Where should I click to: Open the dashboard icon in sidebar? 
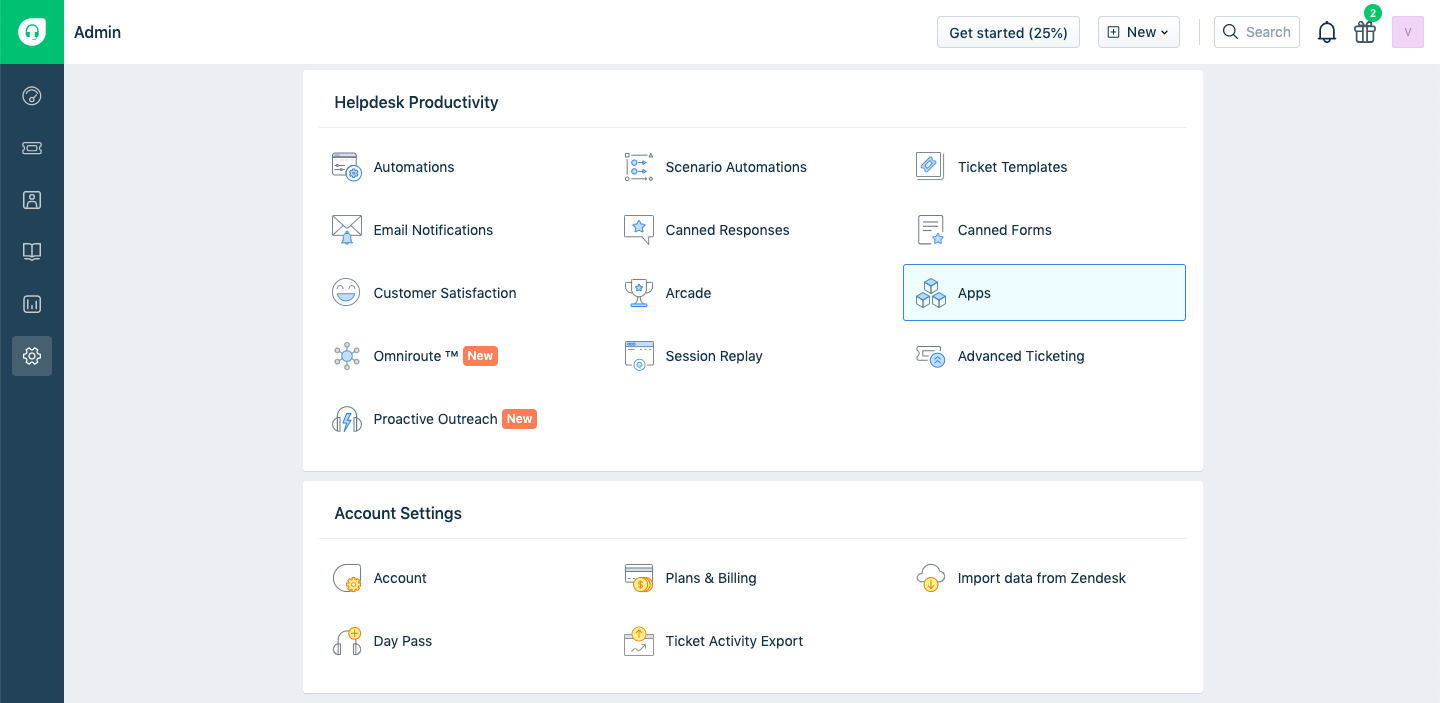[32, 96]
